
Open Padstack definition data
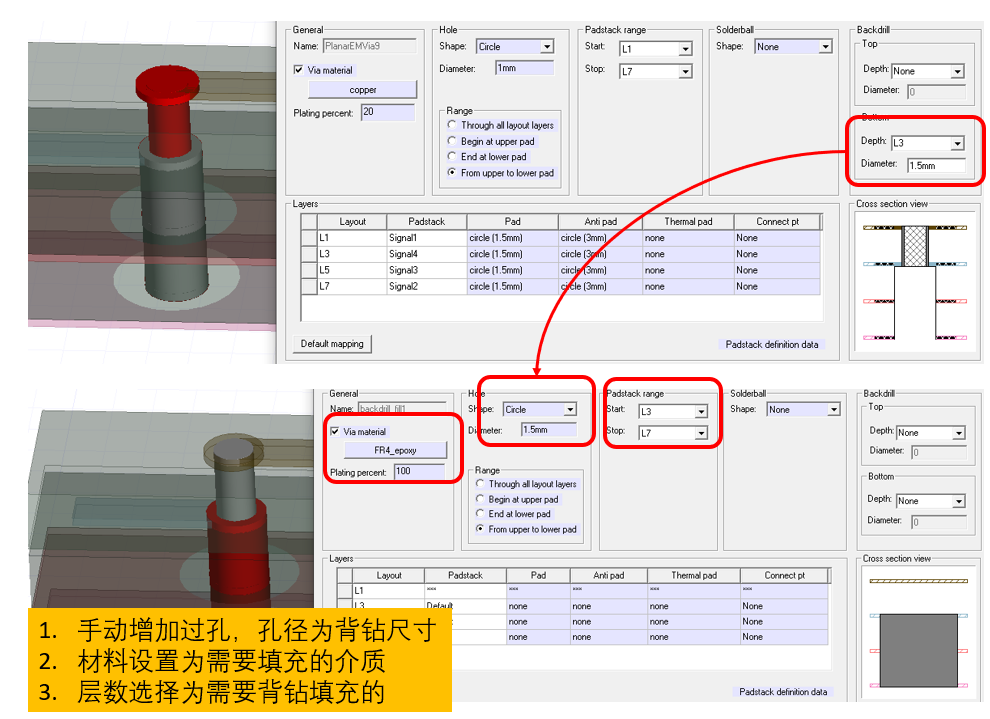click(x=773, y=343)
